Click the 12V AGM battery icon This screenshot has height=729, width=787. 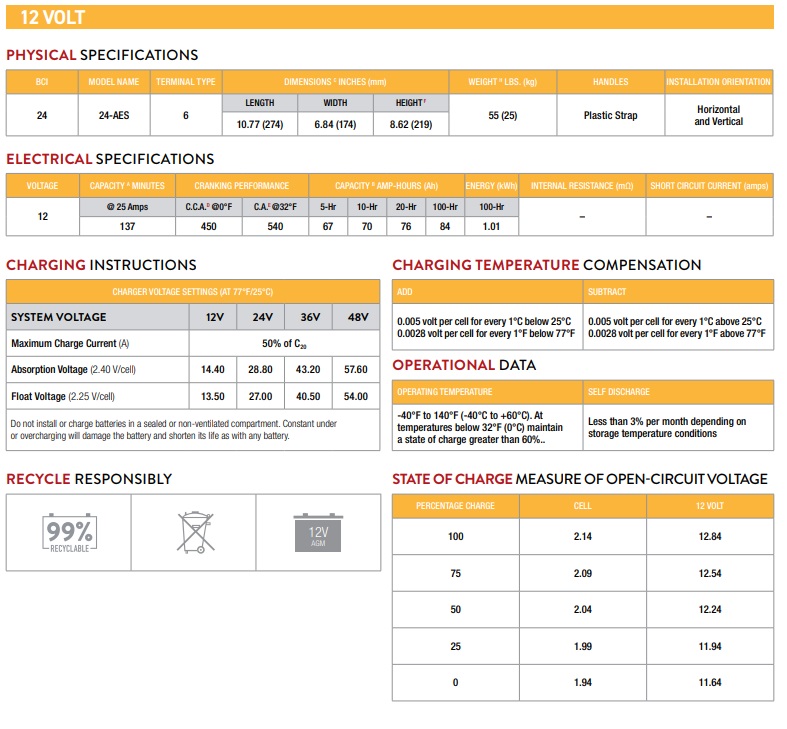pos(317,533)
